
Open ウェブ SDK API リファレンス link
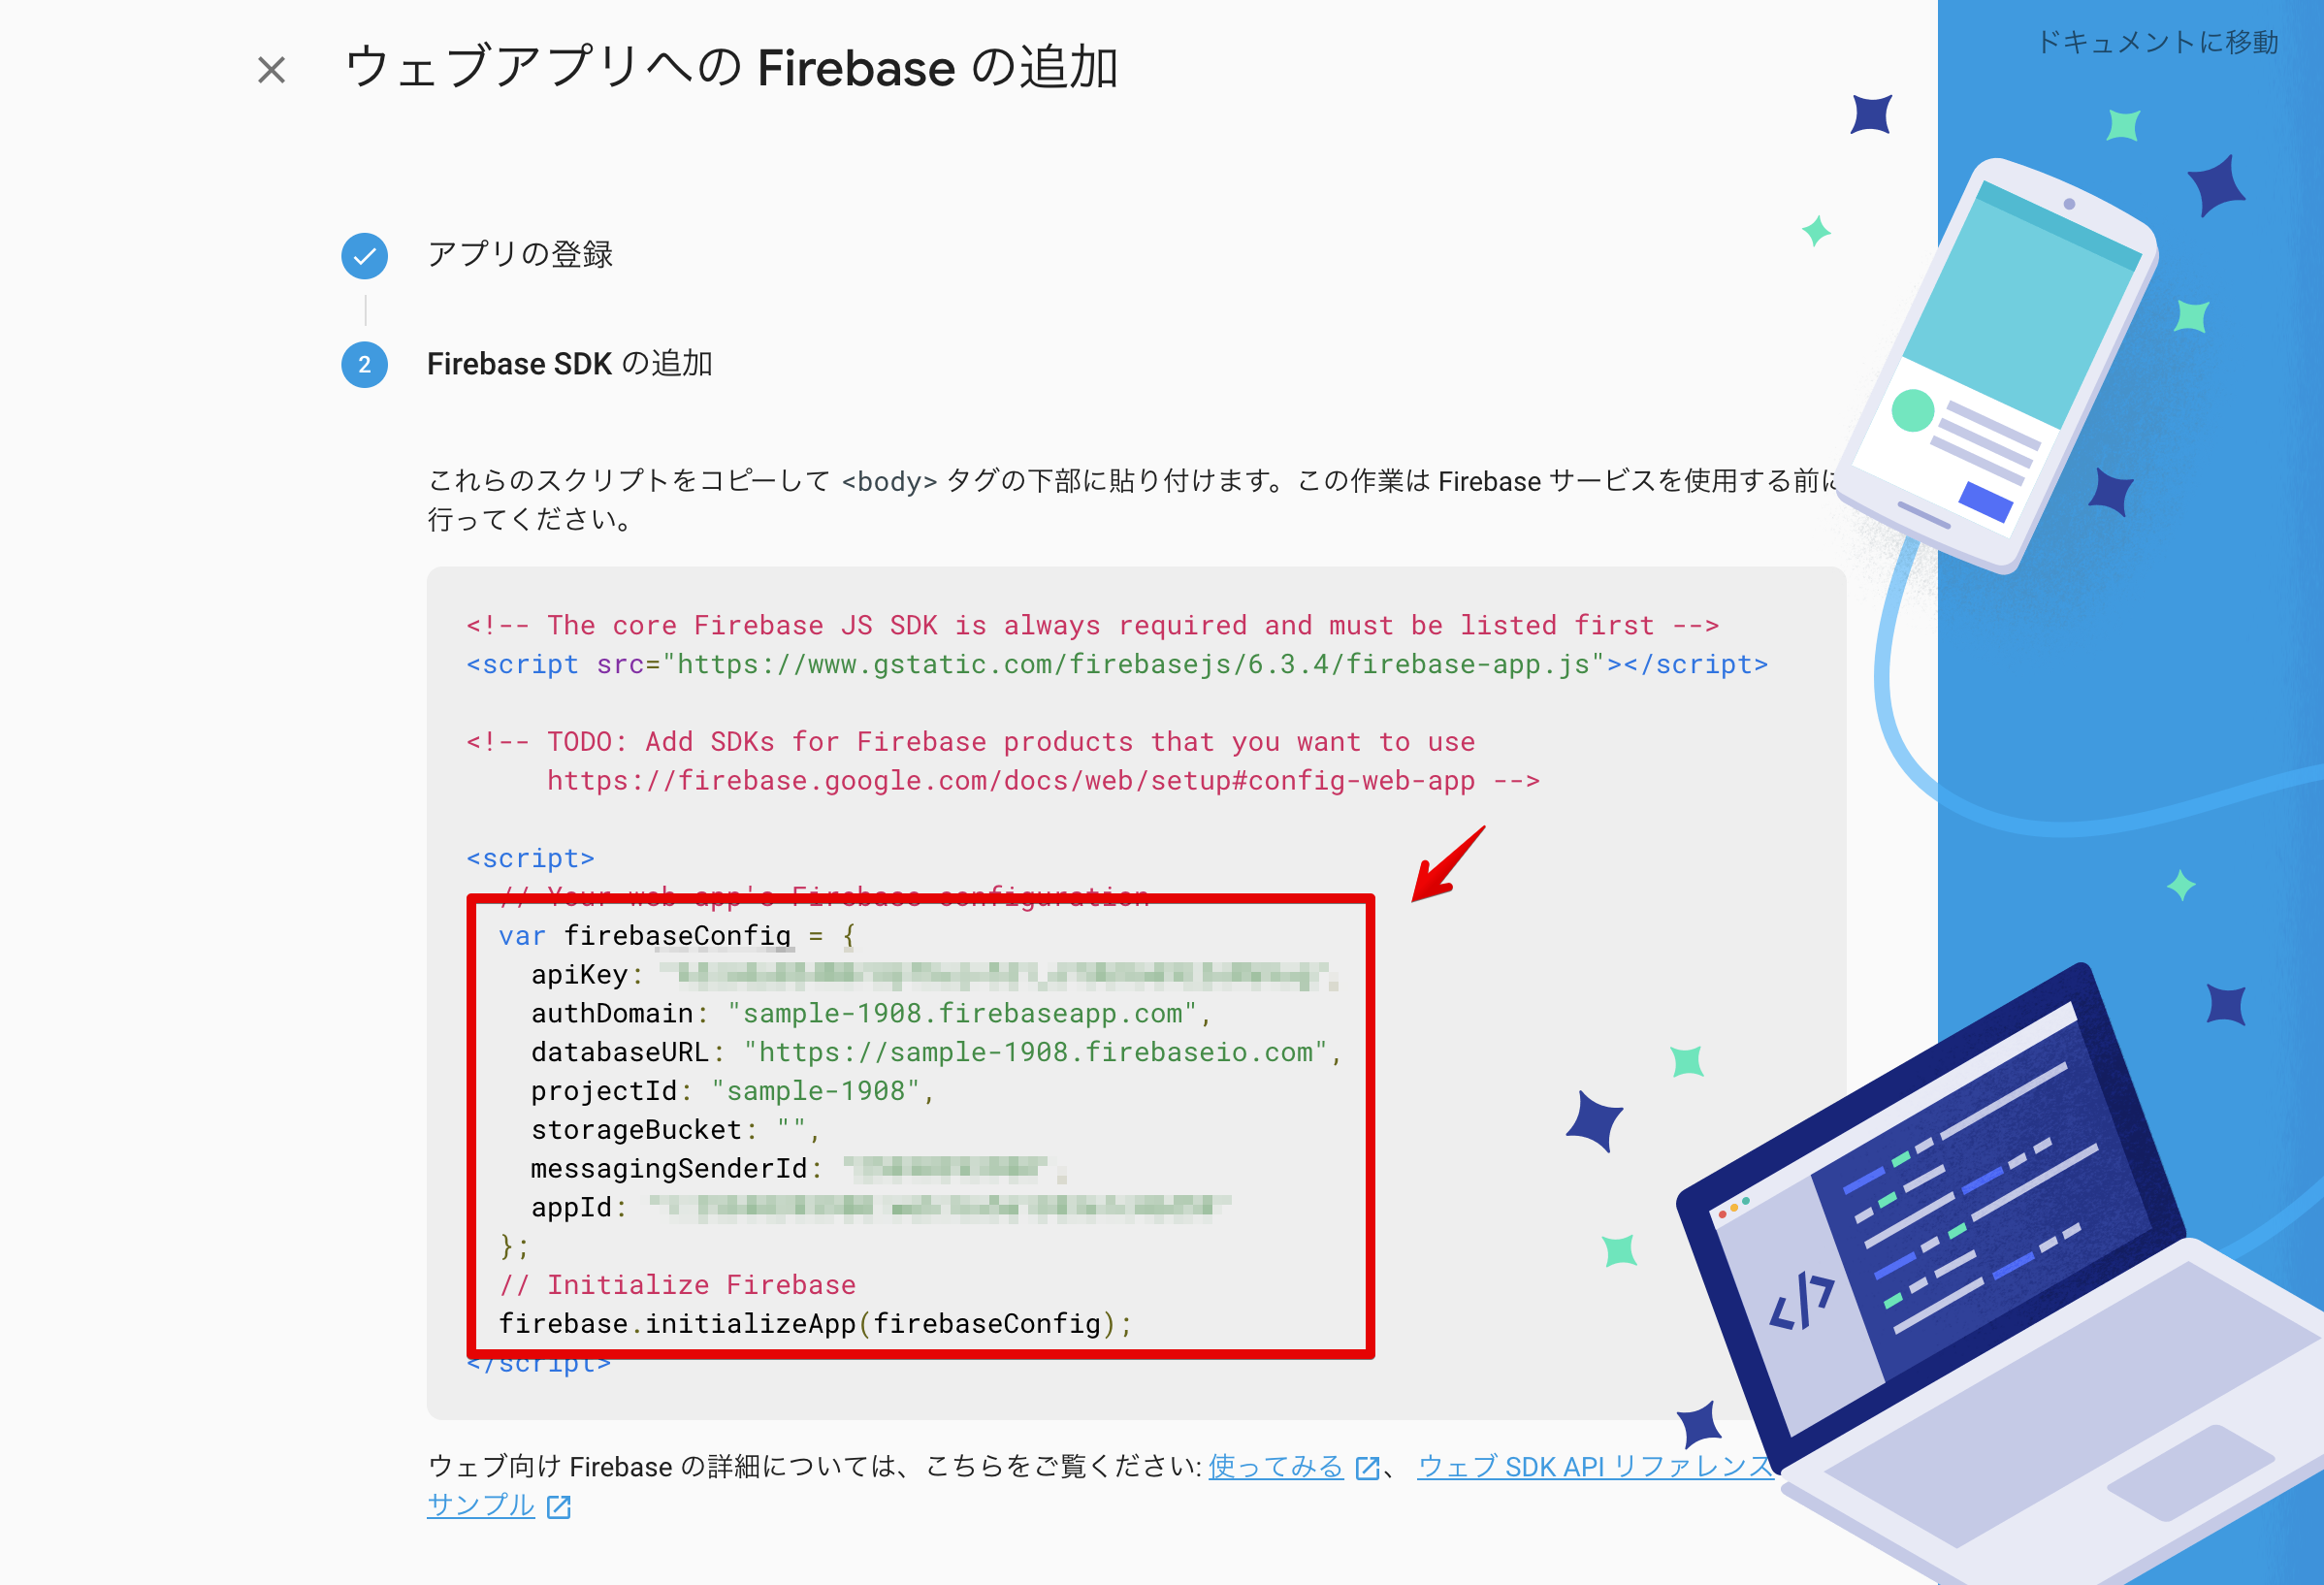tap(1594, 1467)
